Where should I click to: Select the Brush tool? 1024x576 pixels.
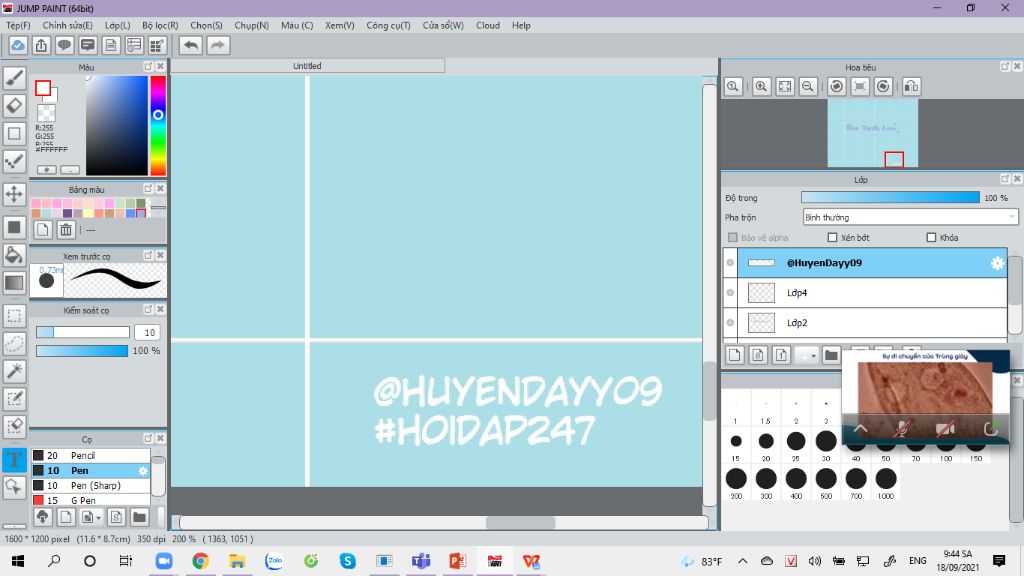click(x=14, y=78)
